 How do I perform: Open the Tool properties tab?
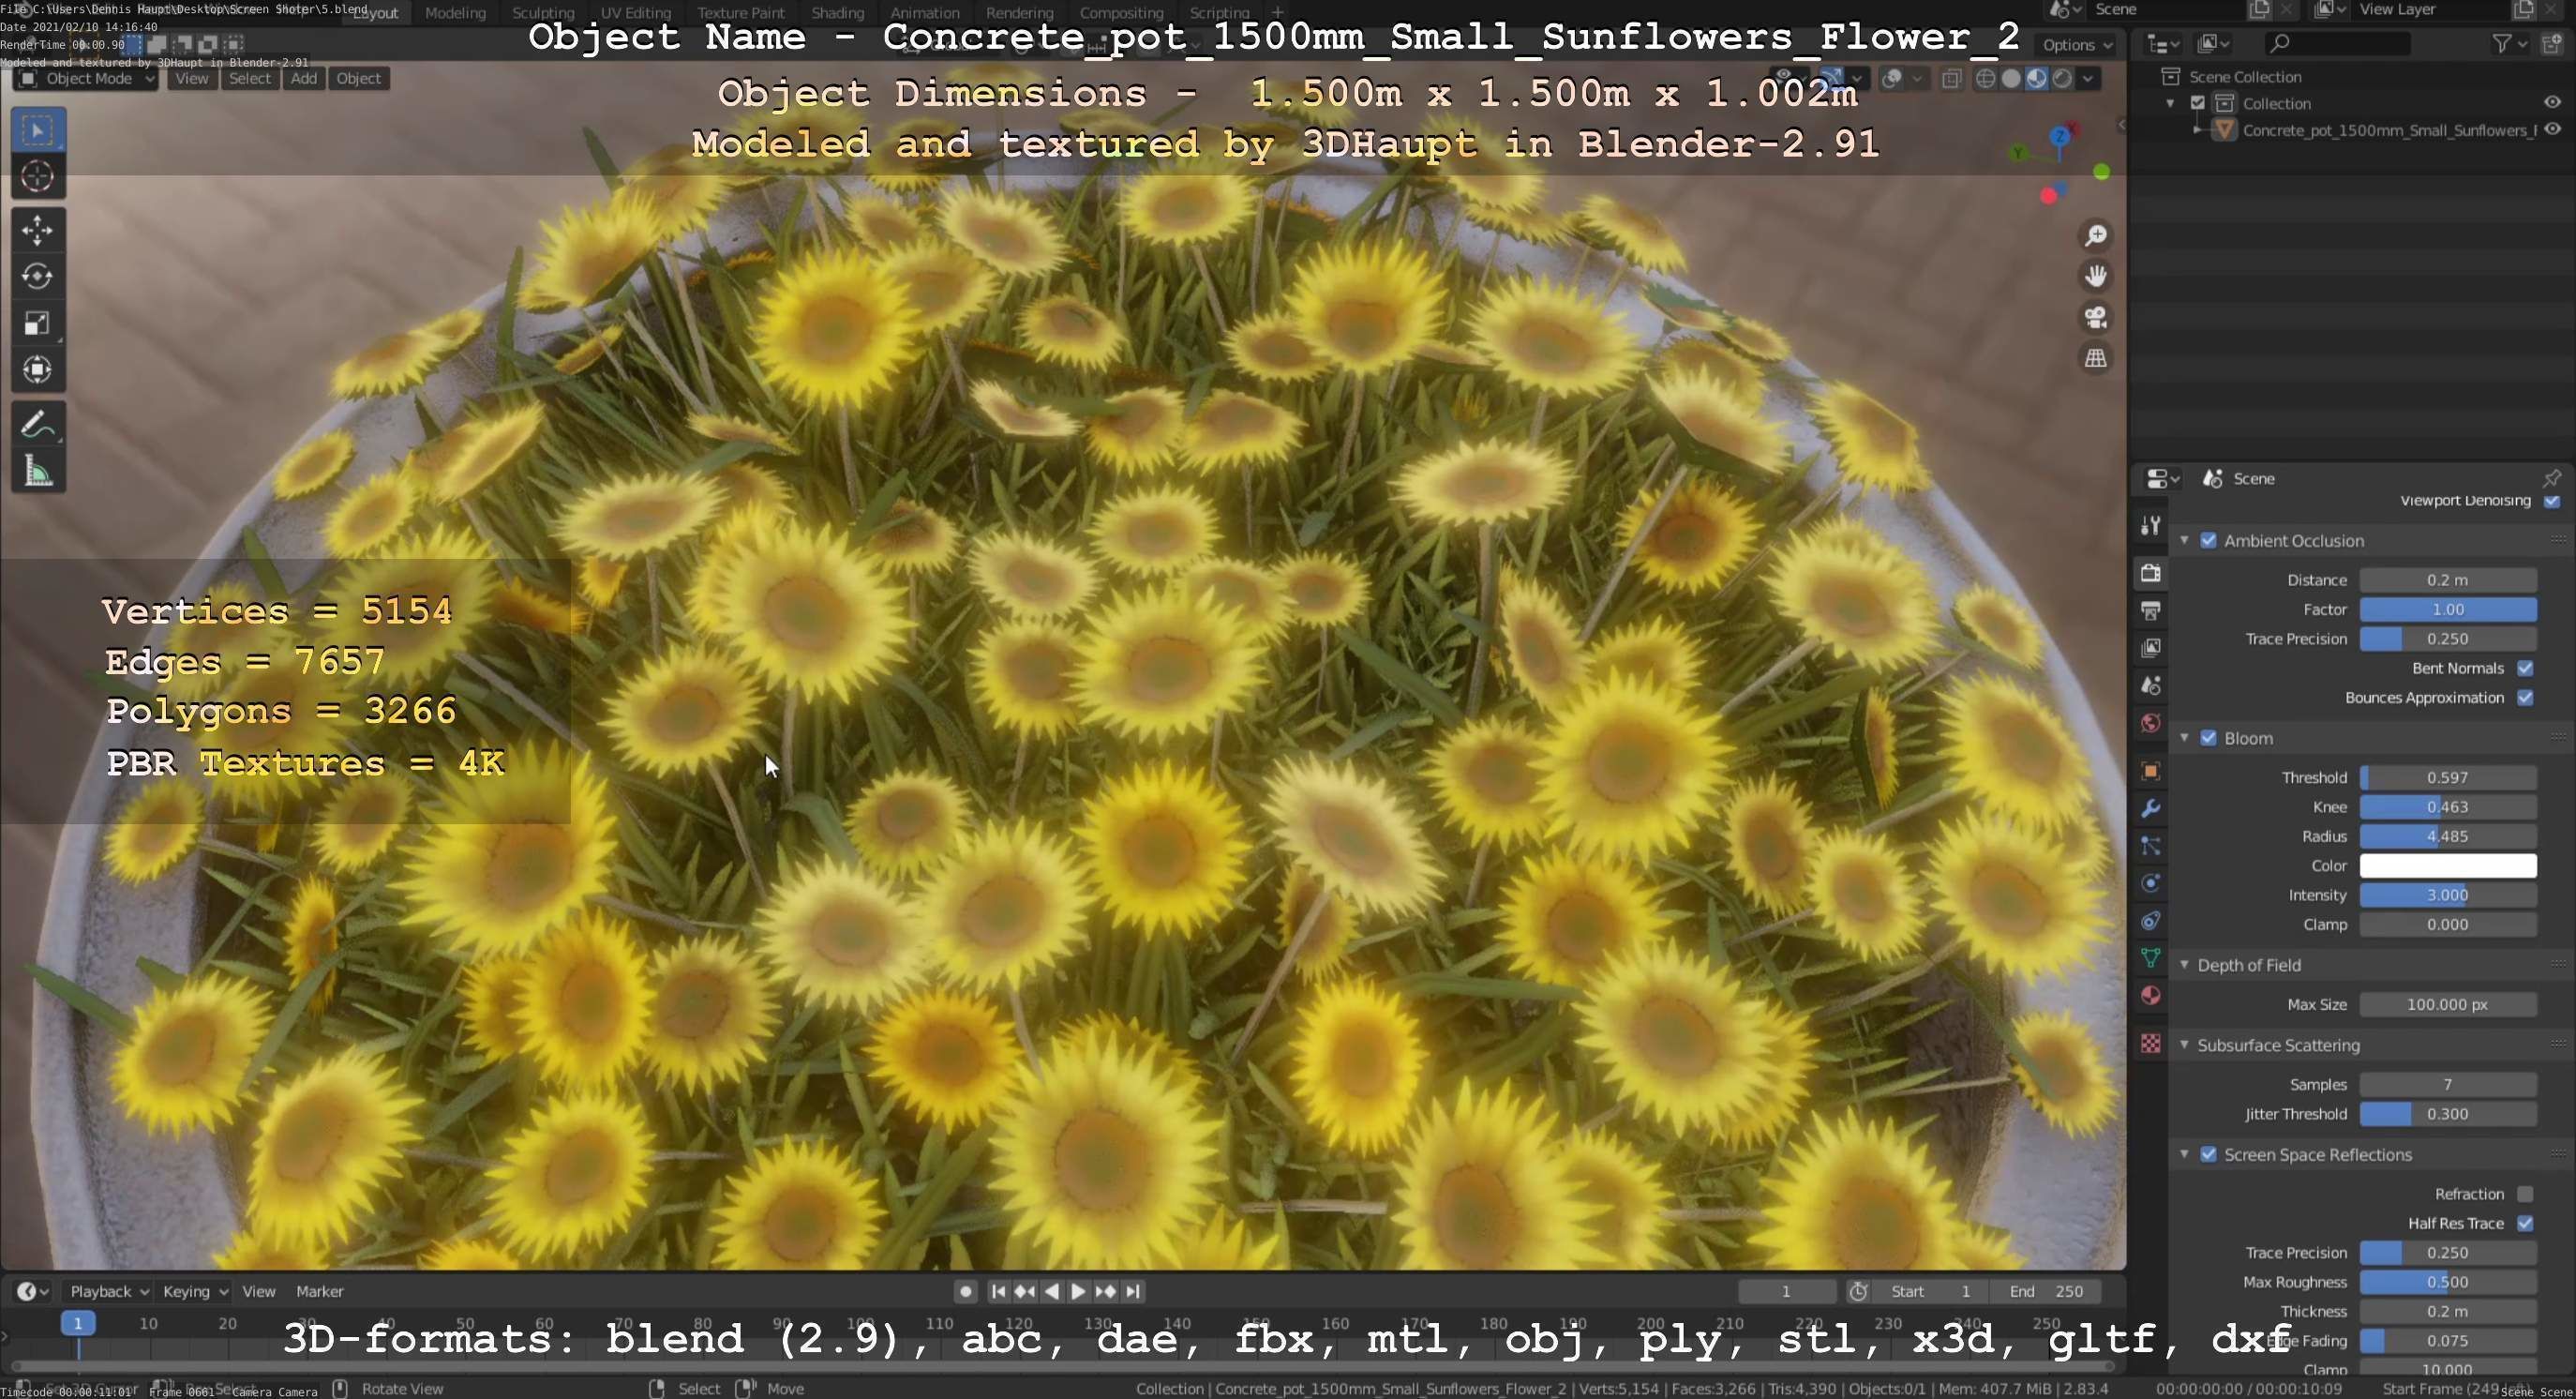[2150, 525]
